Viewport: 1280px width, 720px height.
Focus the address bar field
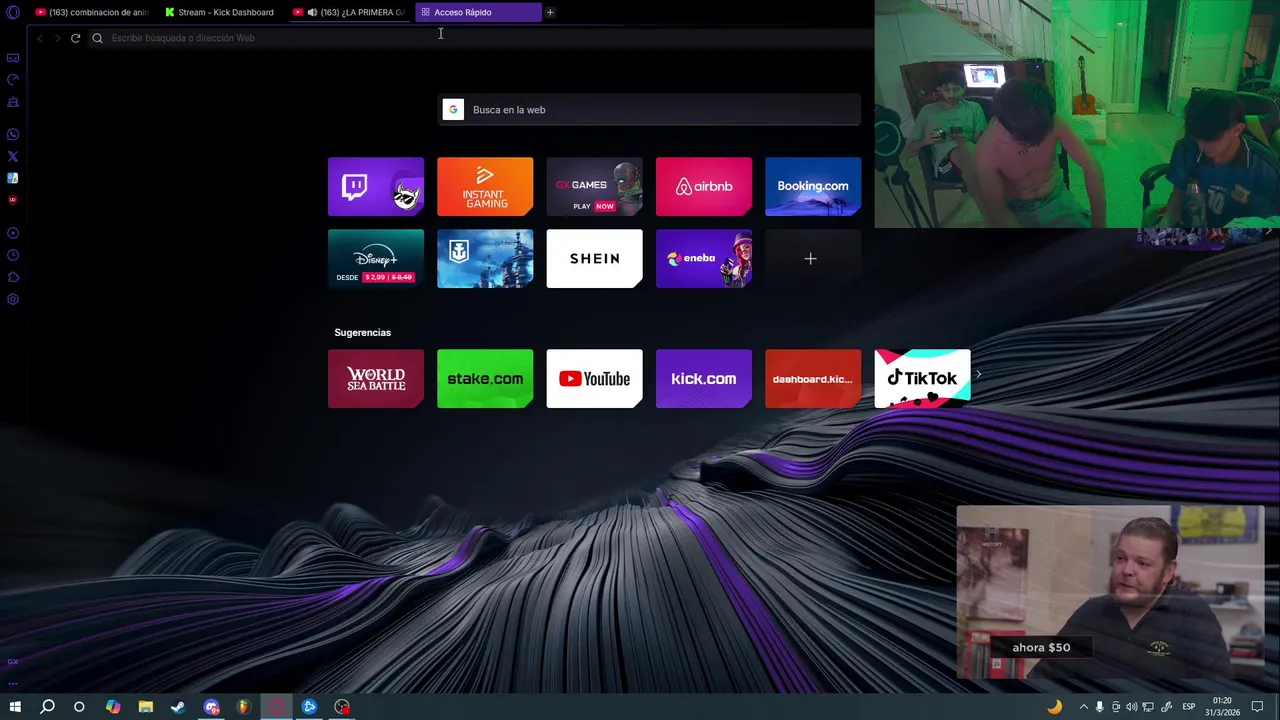click(x=480, y=38)
